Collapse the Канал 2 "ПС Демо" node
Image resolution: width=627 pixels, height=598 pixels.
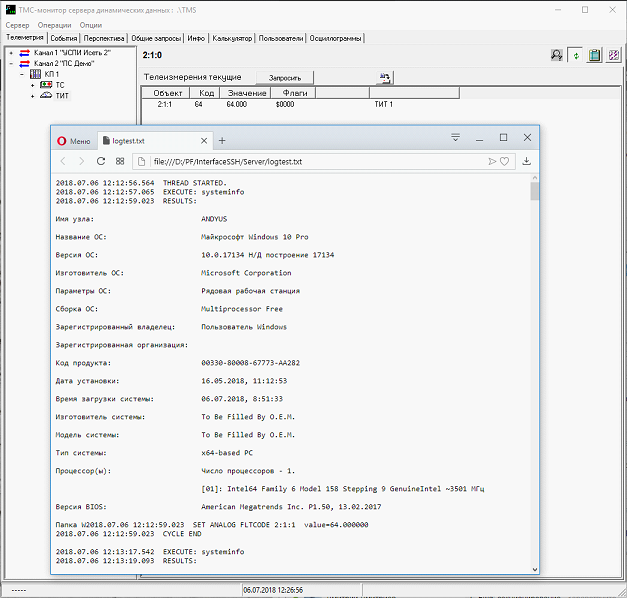point(11,63)
